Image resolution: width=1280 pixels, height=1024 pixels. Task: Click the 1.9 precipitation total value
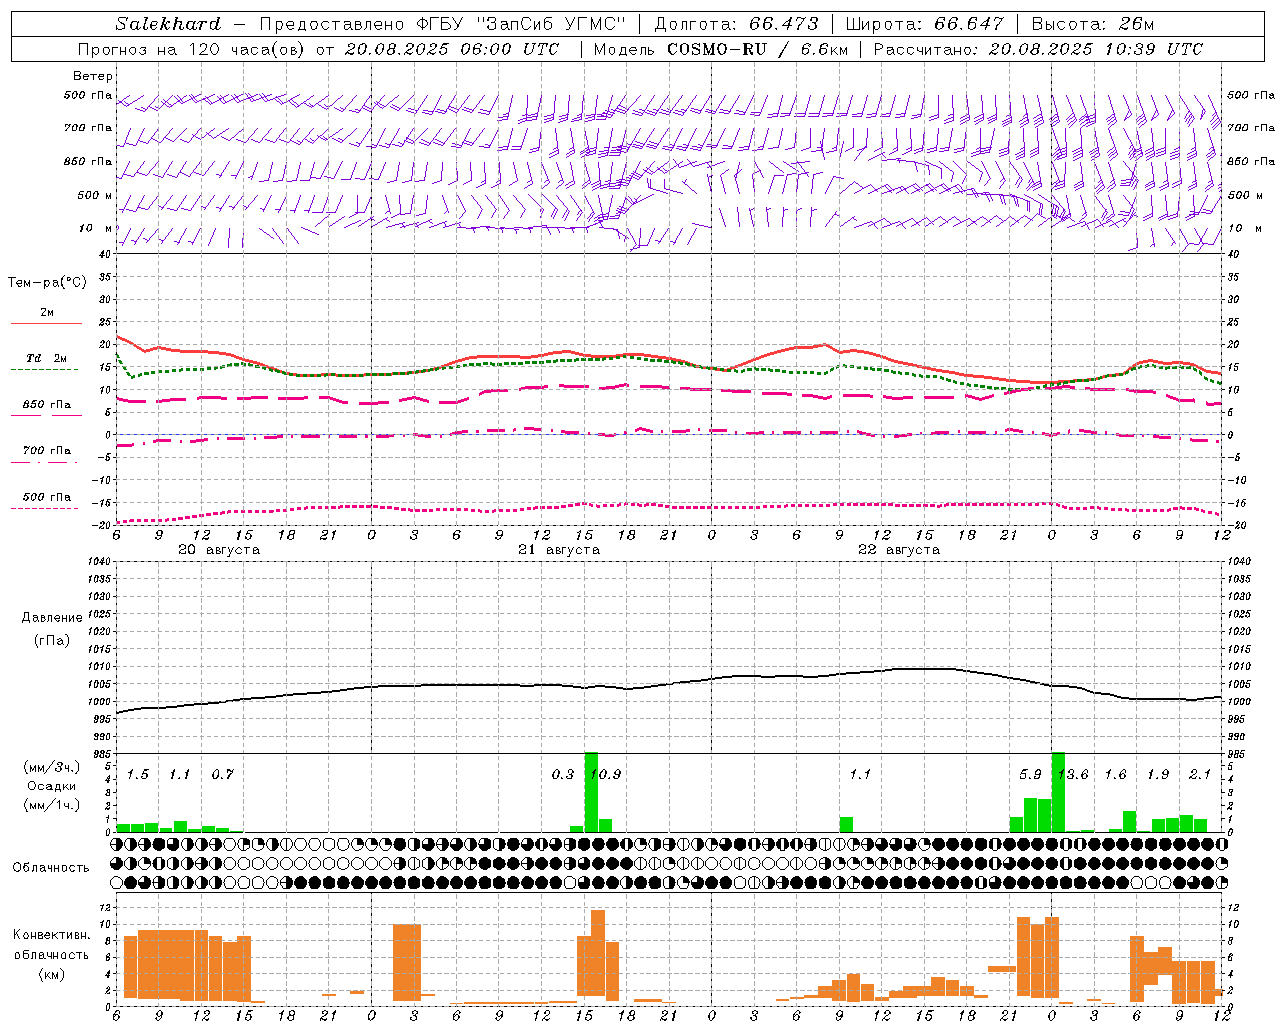[1158, 775]
